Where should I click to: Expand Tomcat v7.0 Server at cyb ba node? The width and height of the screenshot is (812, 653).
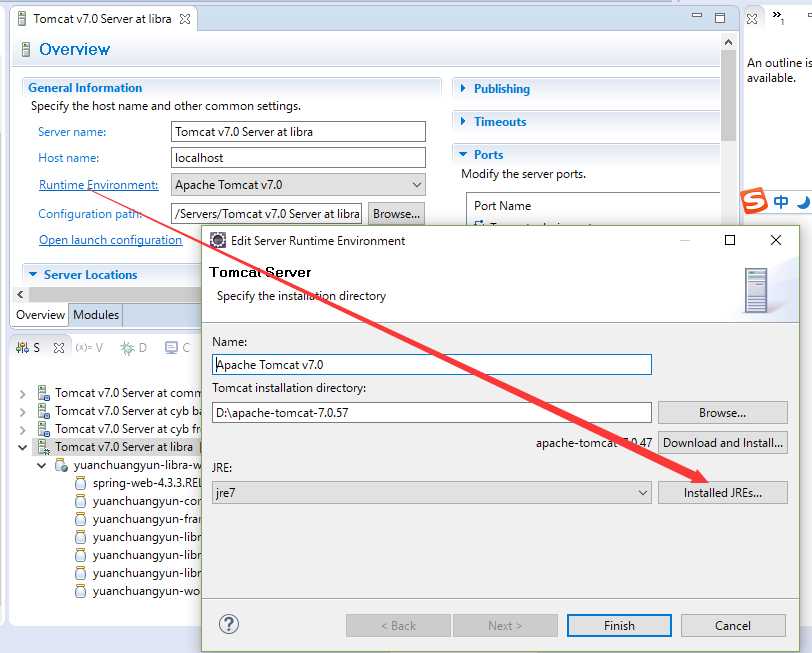[22, 412]
